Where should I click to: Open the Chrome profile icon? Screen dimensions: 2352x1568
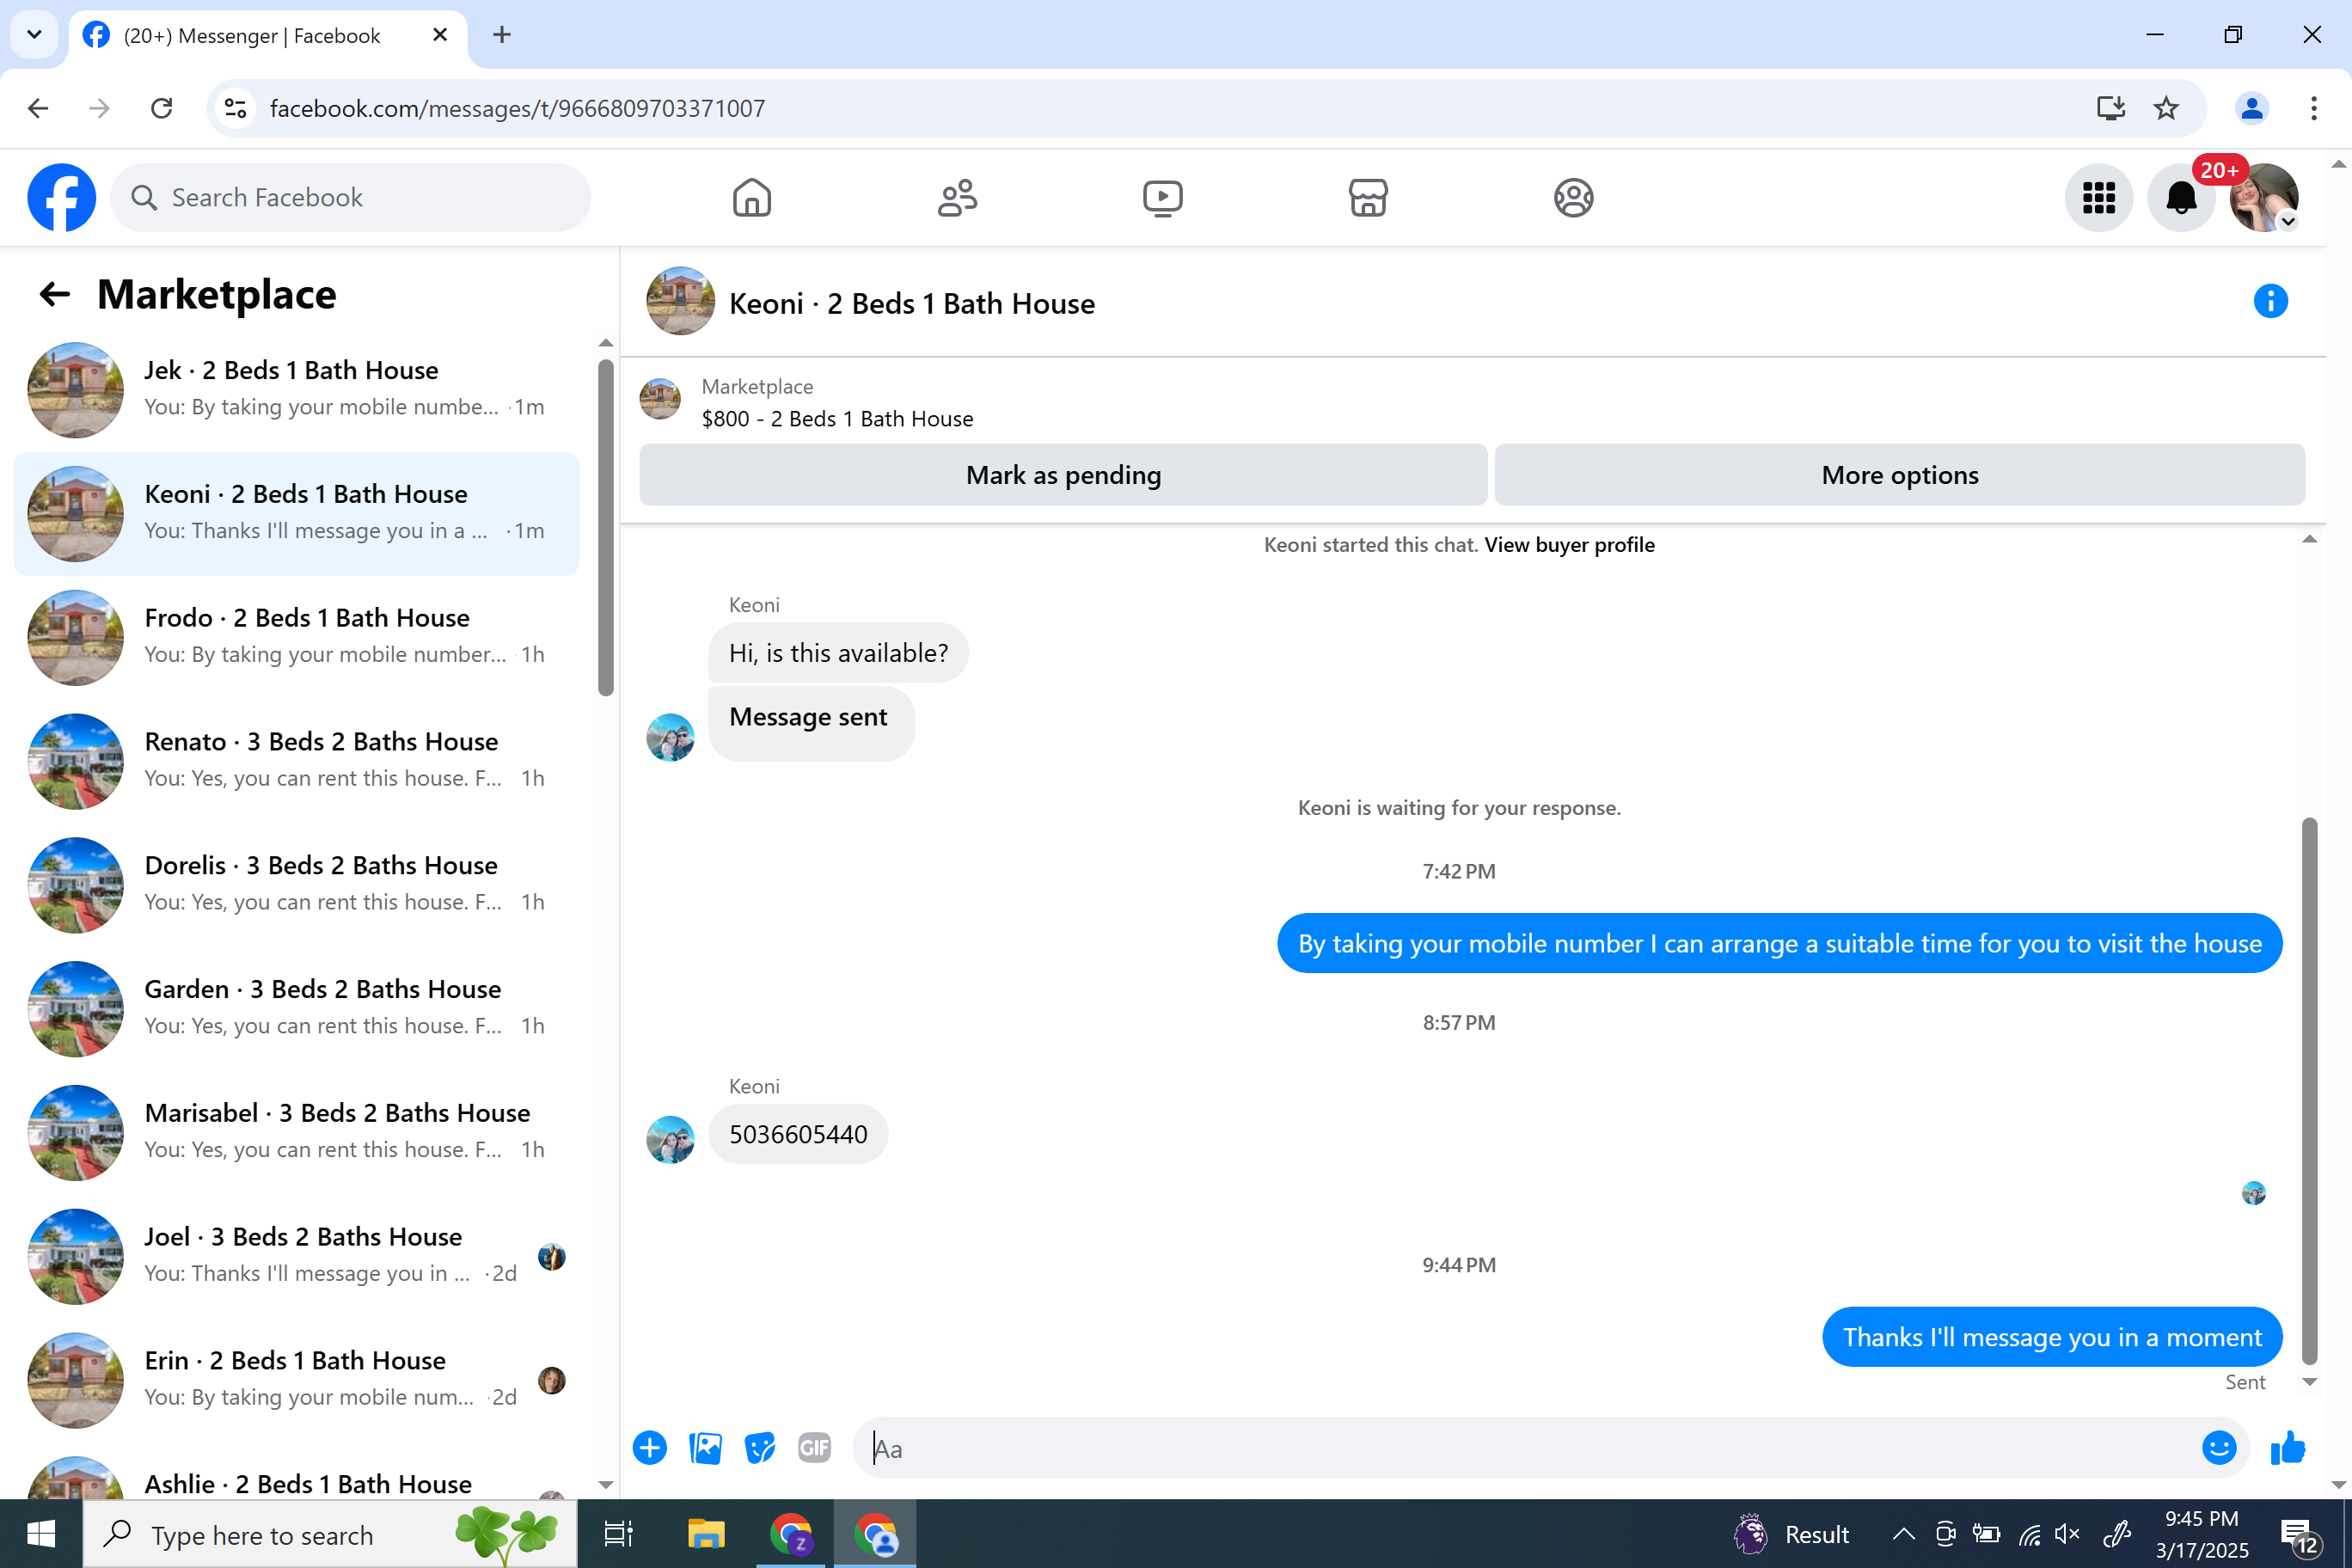pos(2251,108)
